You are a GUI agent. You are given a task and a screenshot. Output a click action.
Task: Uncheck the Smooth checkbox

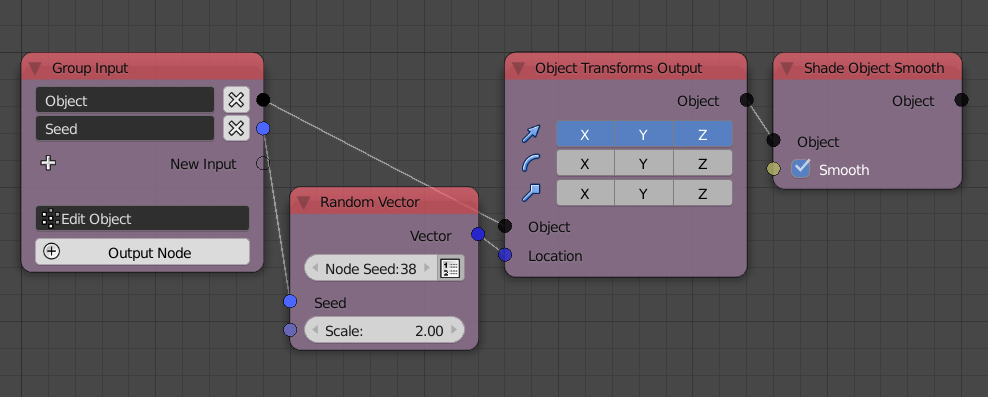[800, 168]
